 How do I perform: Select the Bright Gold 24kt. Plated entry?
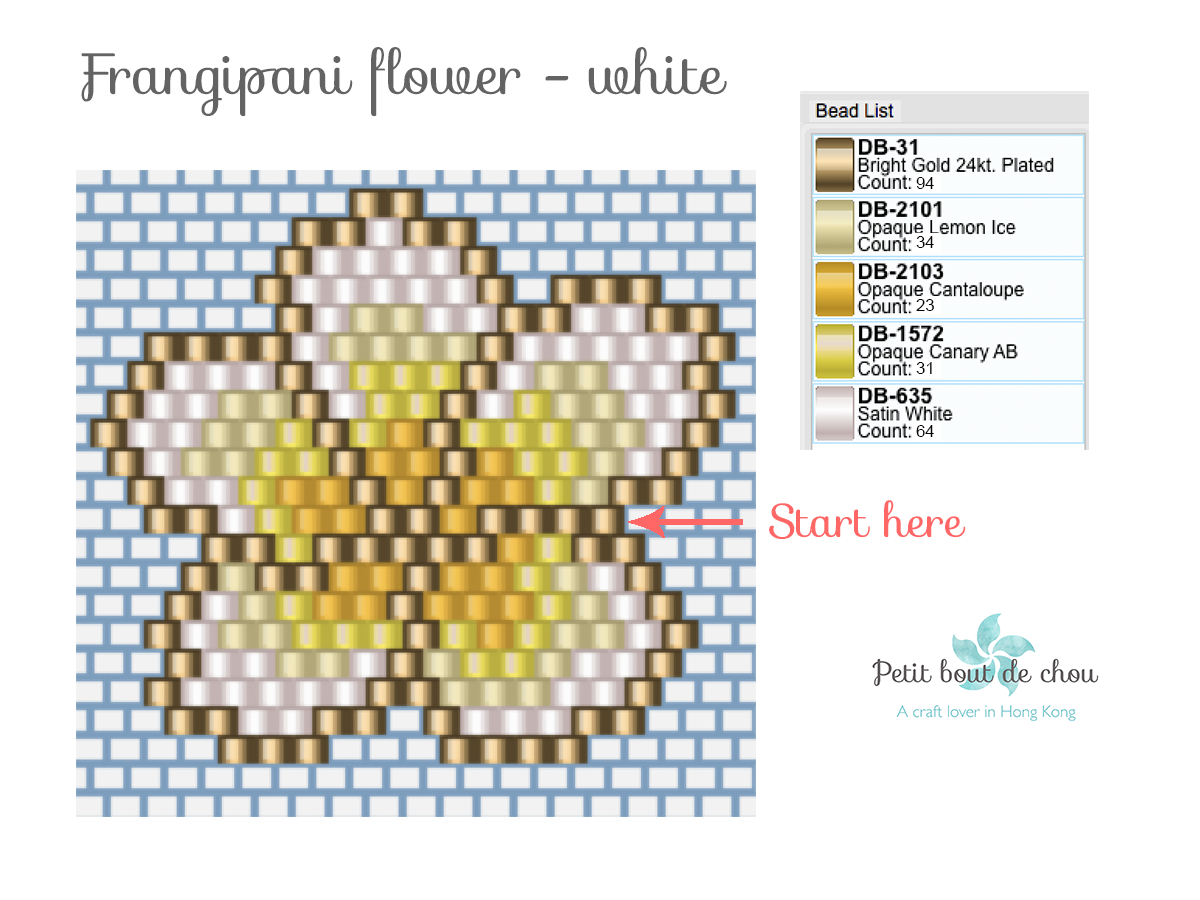(x=949, y=165)
